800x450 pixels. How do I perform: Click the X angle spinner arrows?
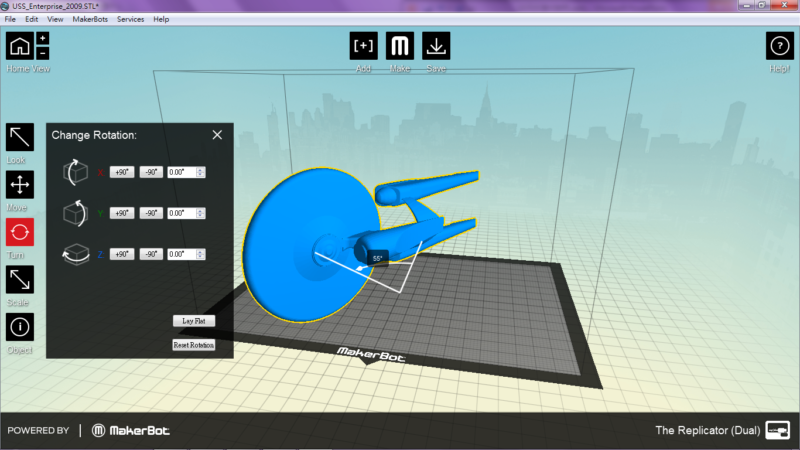pyautogui.click(x=201, y=172)
